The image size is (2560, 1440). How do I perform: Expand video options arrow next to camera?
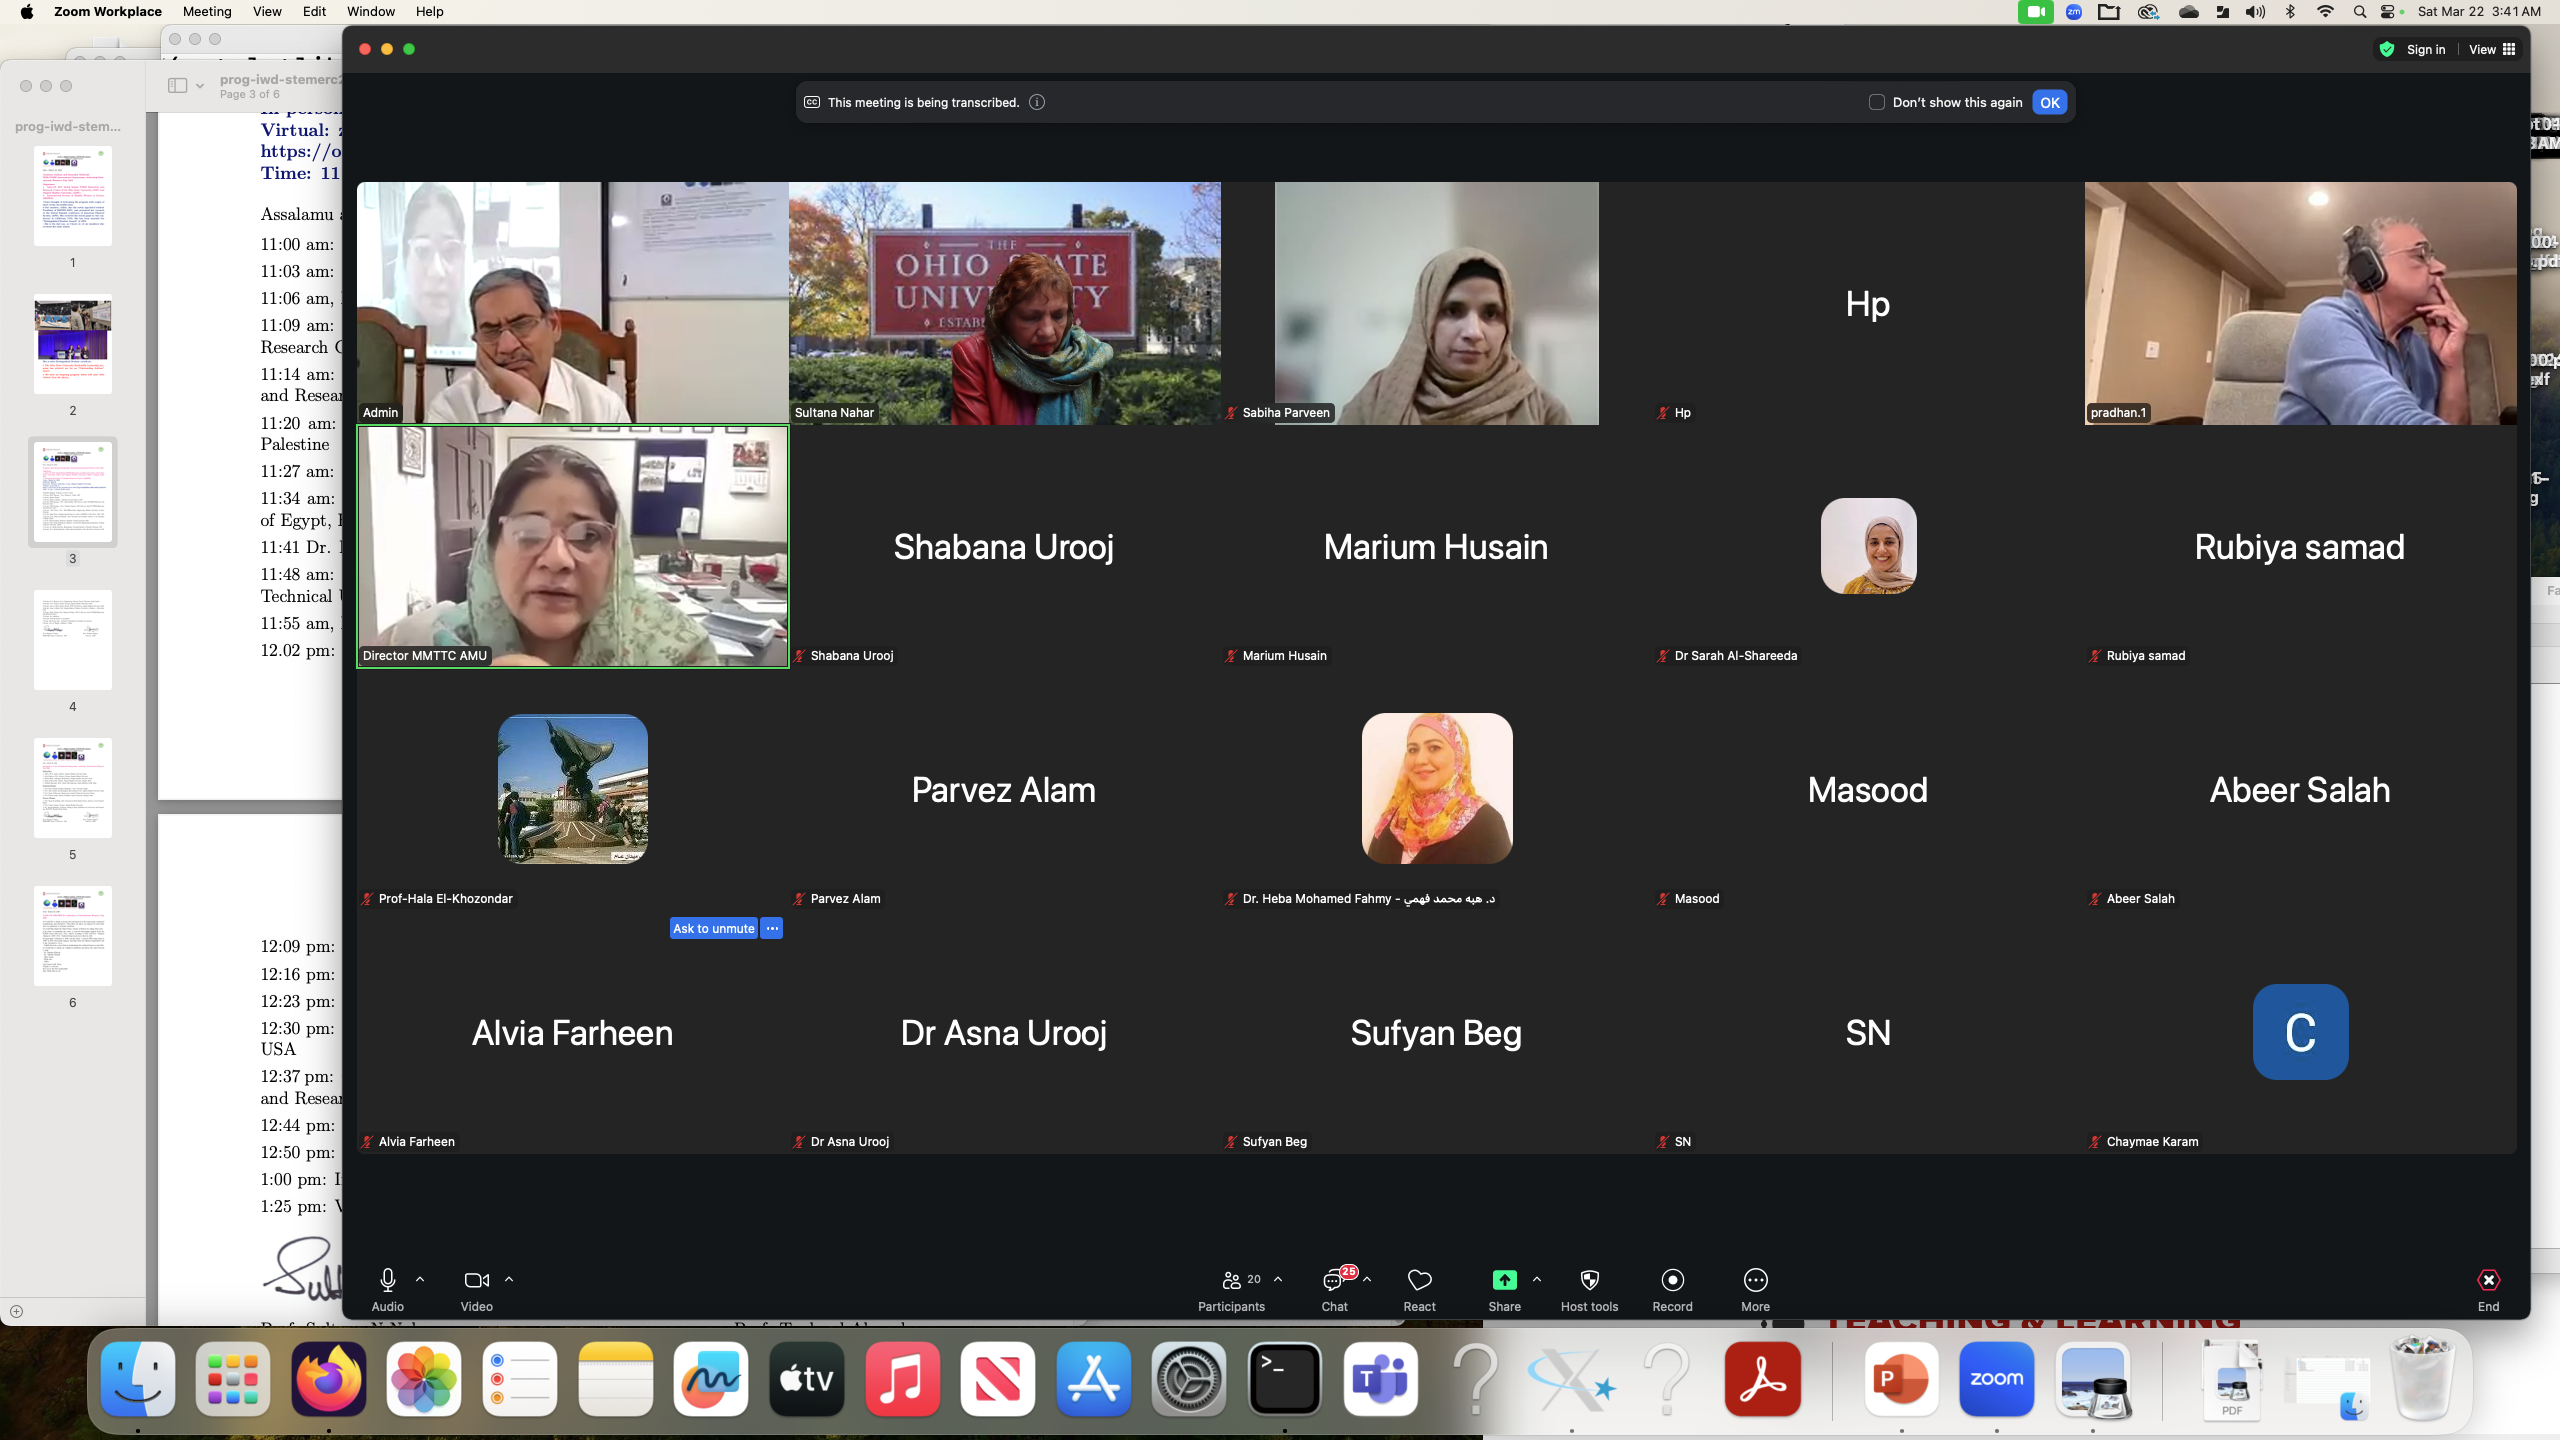pyautogui.click(x=509, y=1279)
